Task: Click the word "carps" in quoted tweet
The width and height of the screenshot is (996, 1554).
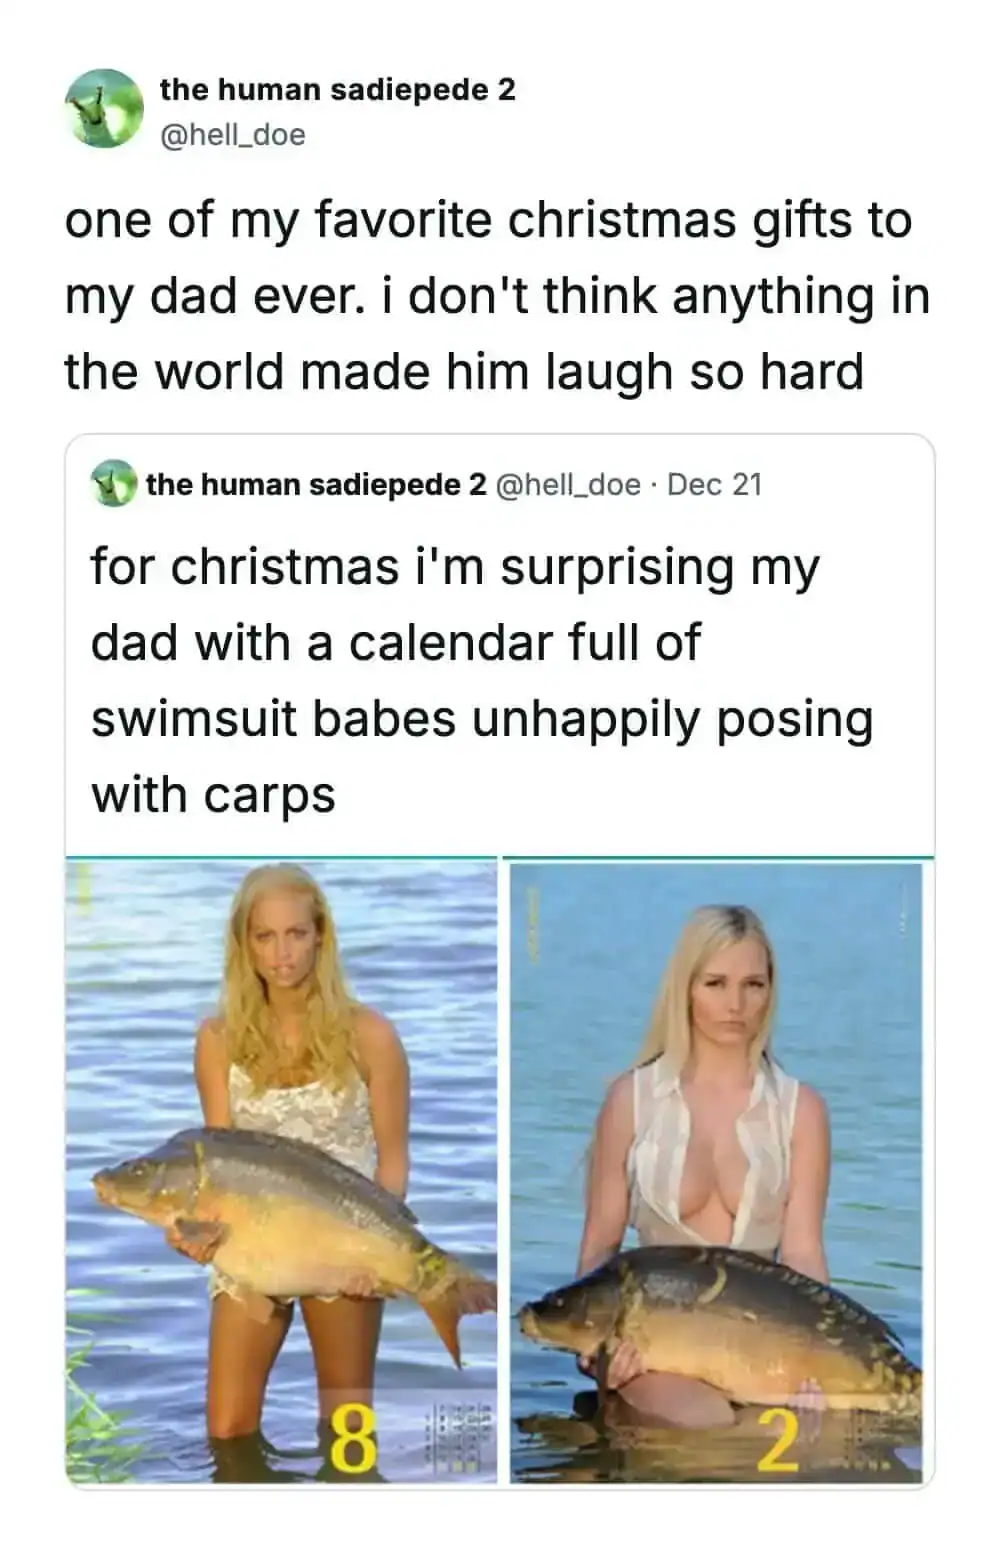Action: [269, 796]
